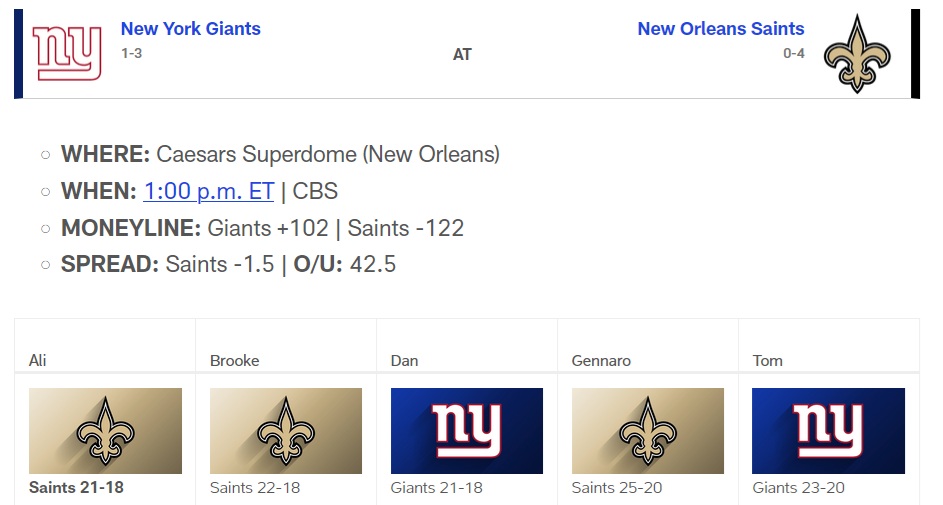Click the Giants 23-20 prediction text
Image resolution: width=943 pixels, height=505 pixels.
[x=798, y=488]
